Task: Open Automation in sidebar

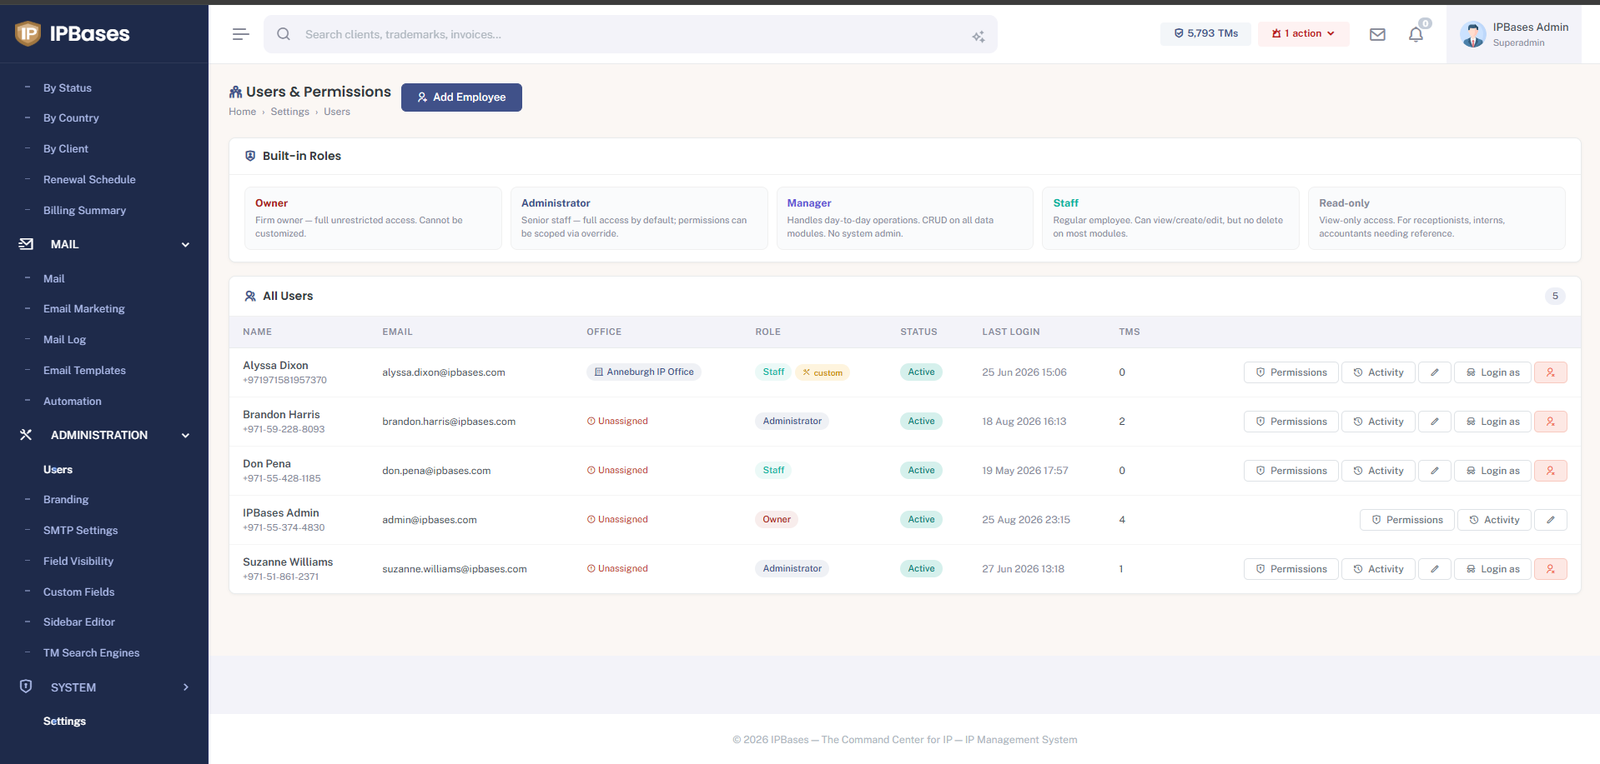Action: [x=72, y=401]
